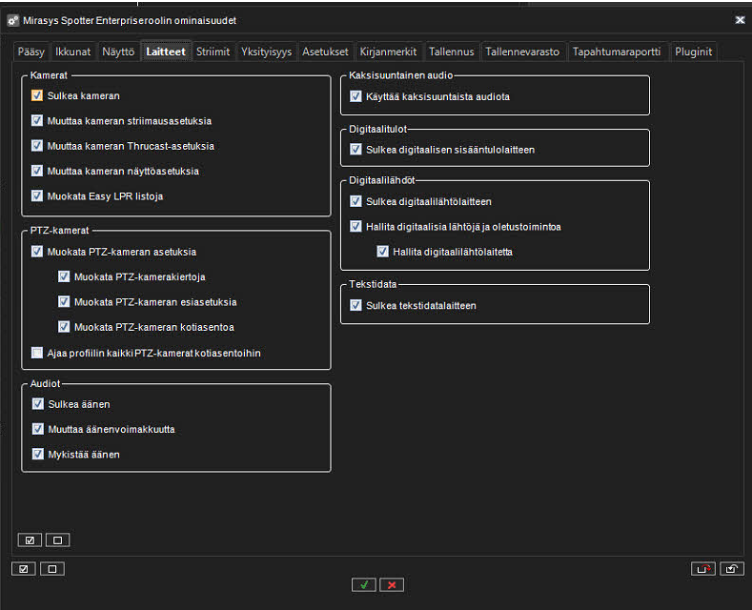The image size is (752, 610).
Task: Click the inner select-all checked box icon
Action: (30, 540)
